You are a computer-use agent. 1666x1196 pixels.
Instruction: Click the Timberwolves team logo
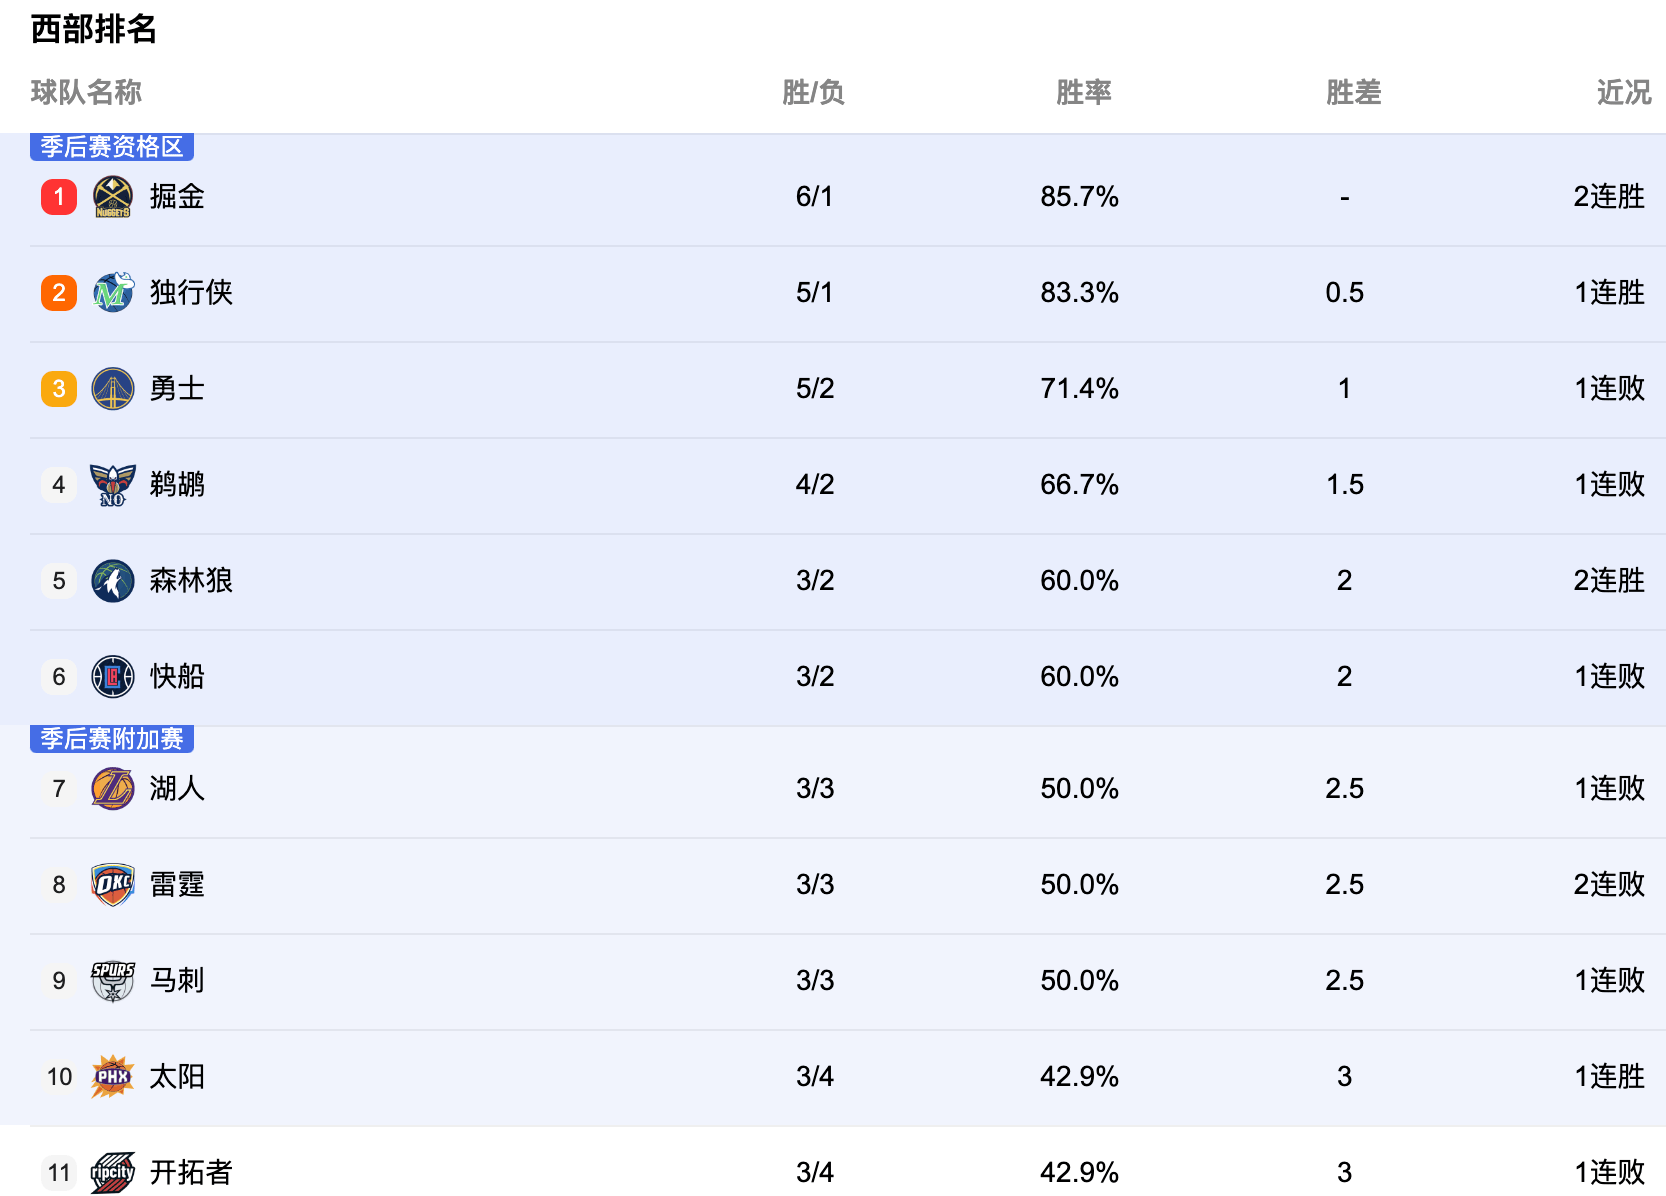tap(113, 581)
